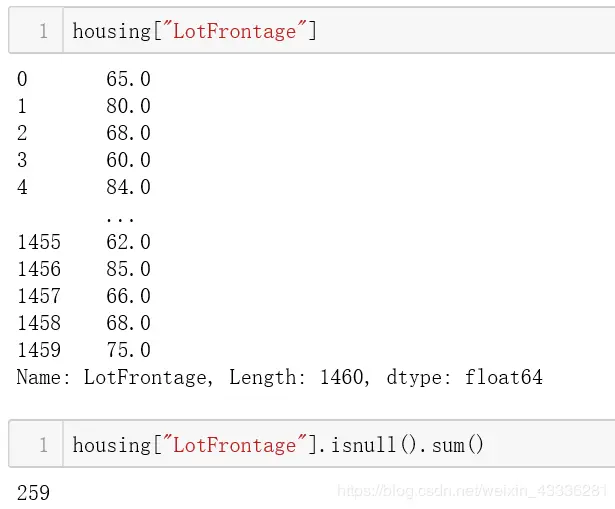The height and width of the screenshot is (509, 615).
Task: Click the index label 1455
Action: pyautogui.click(x=39, y=242)
